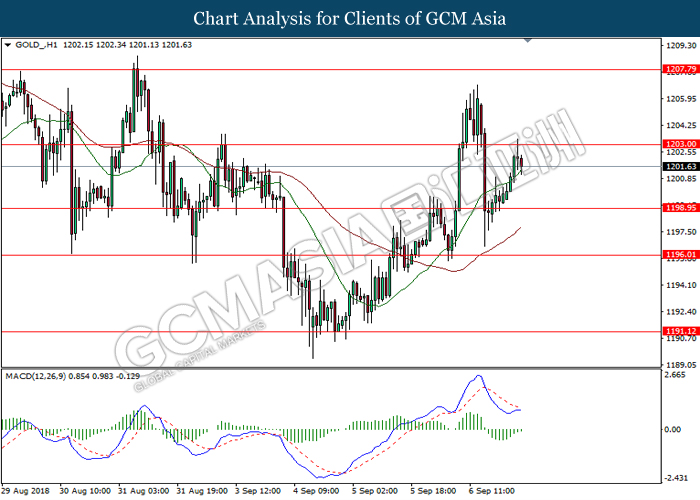
Task: Click the 1204.25 price scale value
Action: tap(681, 125)
